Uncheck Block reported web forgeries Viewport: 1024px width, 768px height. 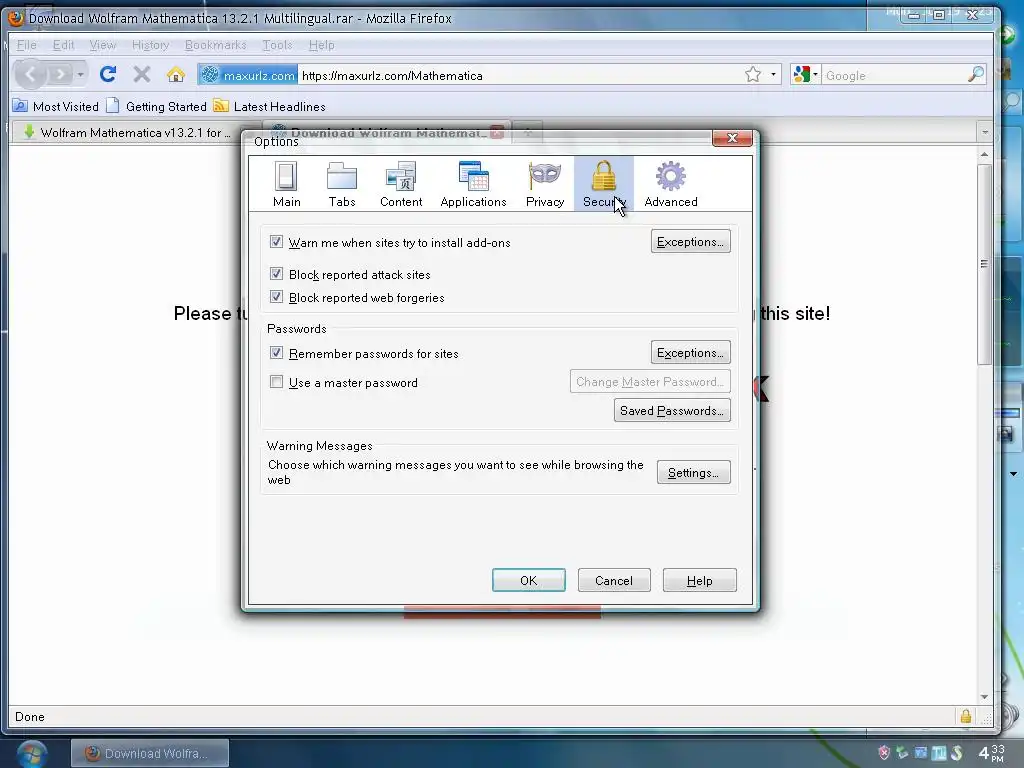tap(276, 296)
